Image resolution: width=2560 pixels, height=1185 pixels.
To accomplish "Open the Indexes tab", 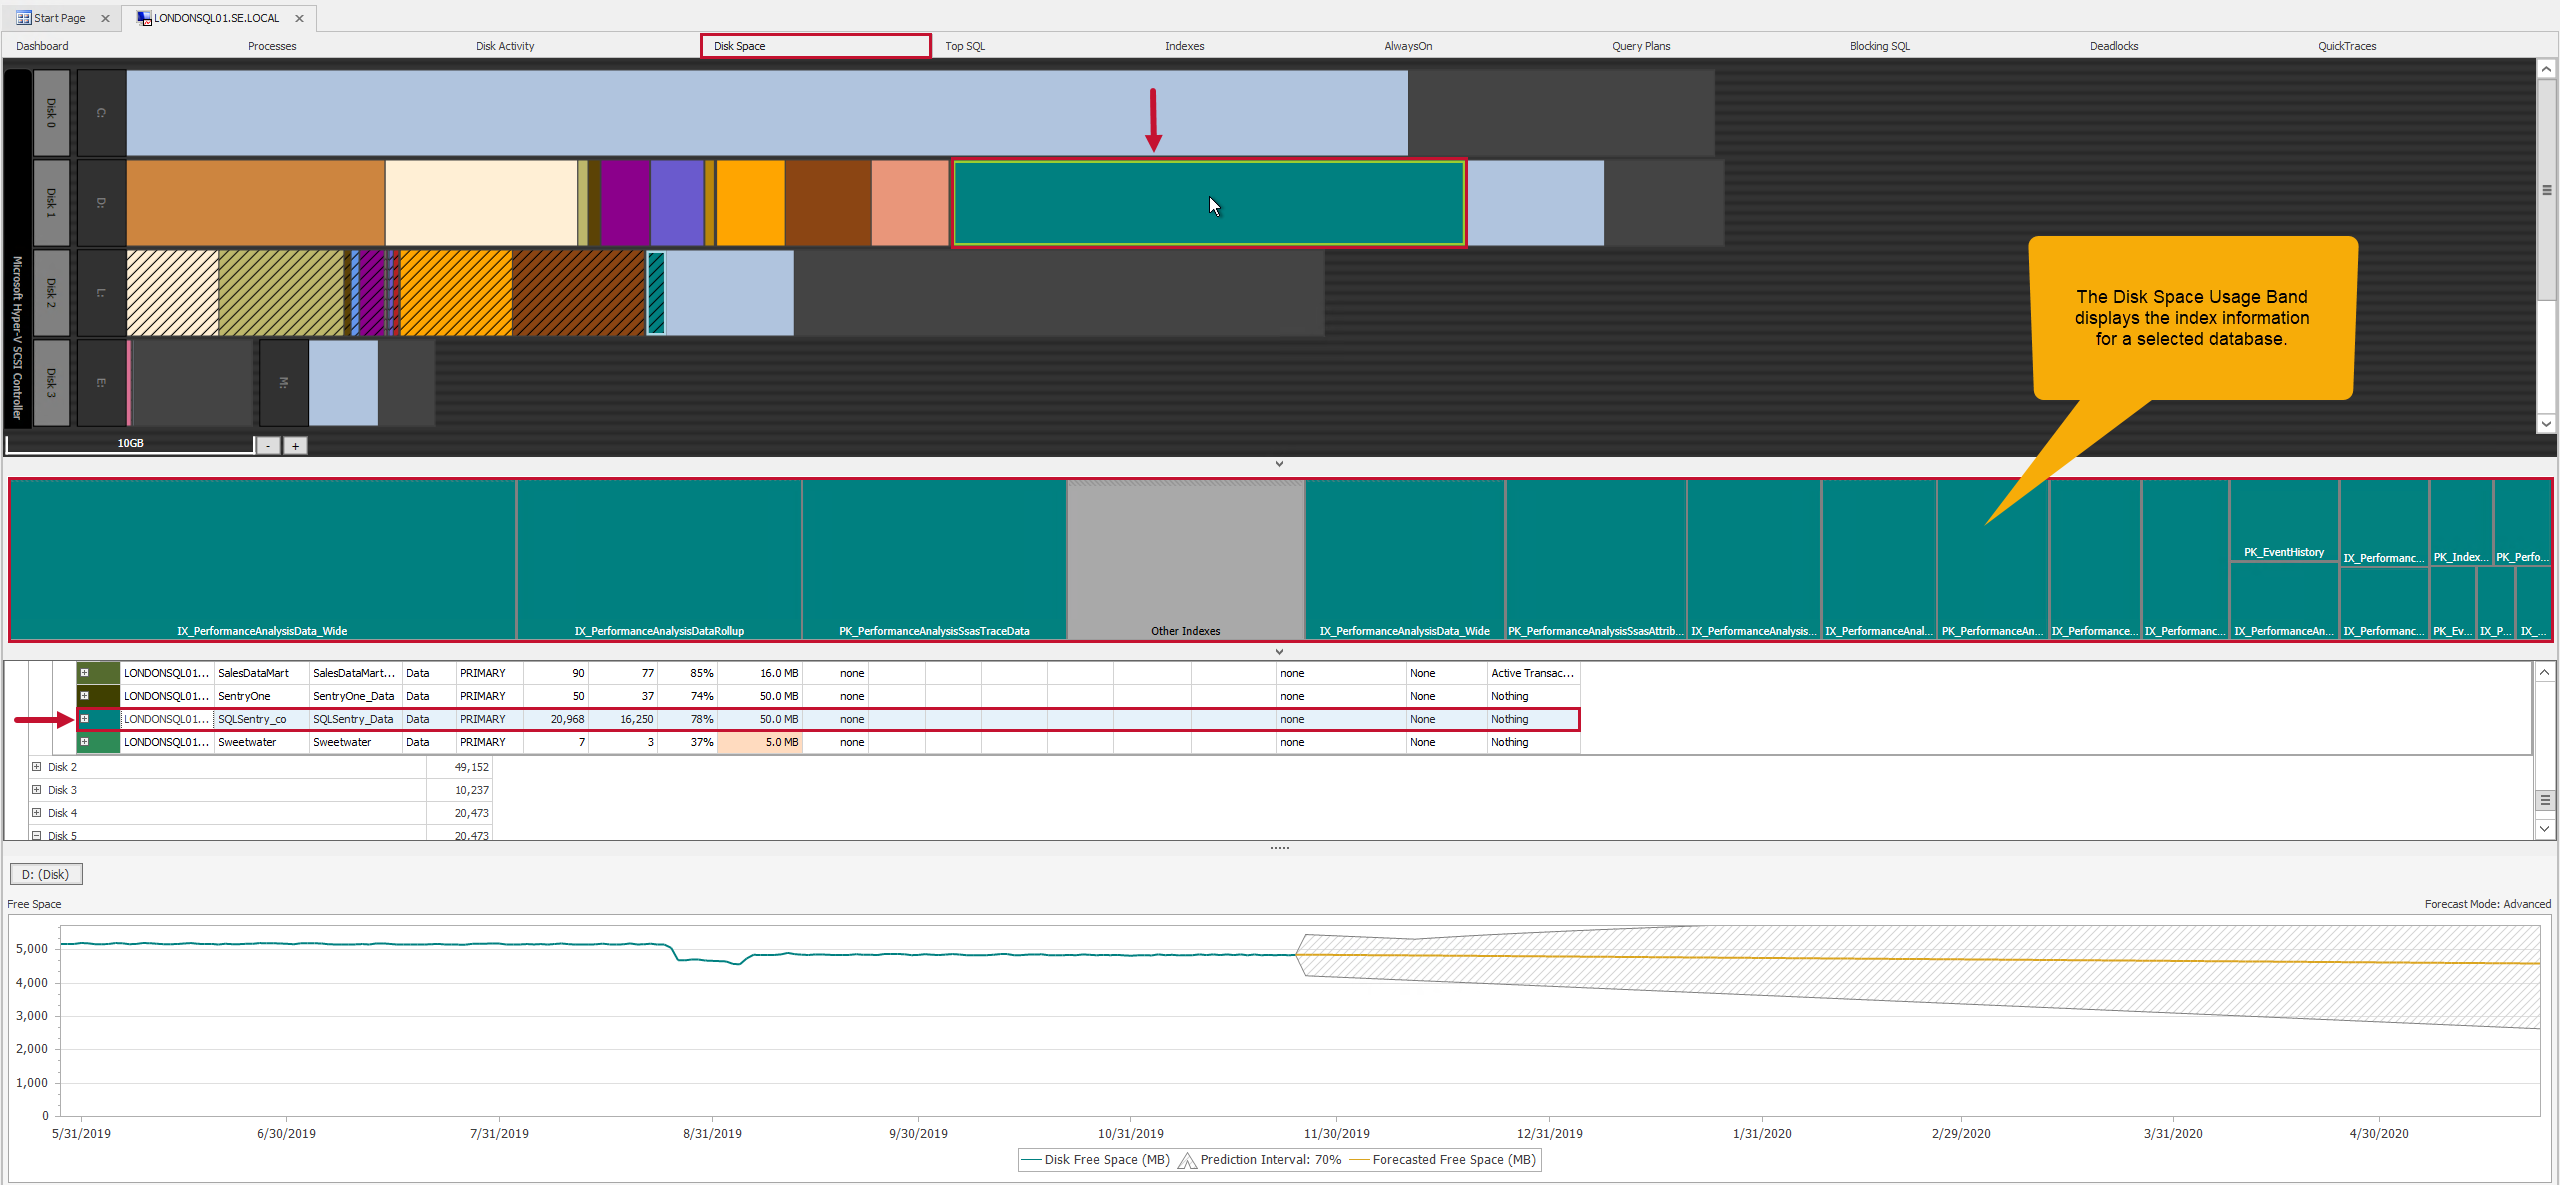I will 1184,46.
